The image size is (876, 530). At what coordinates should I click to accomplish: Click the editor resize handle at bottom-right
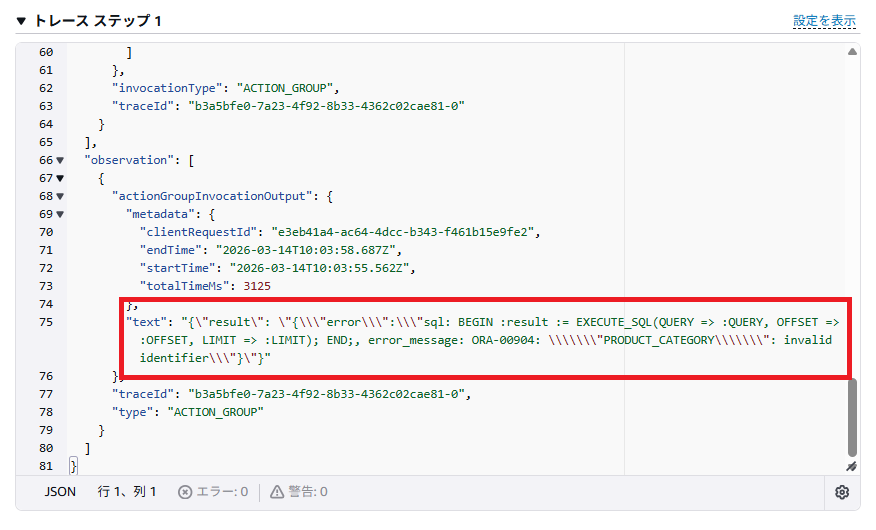[852, 466]
